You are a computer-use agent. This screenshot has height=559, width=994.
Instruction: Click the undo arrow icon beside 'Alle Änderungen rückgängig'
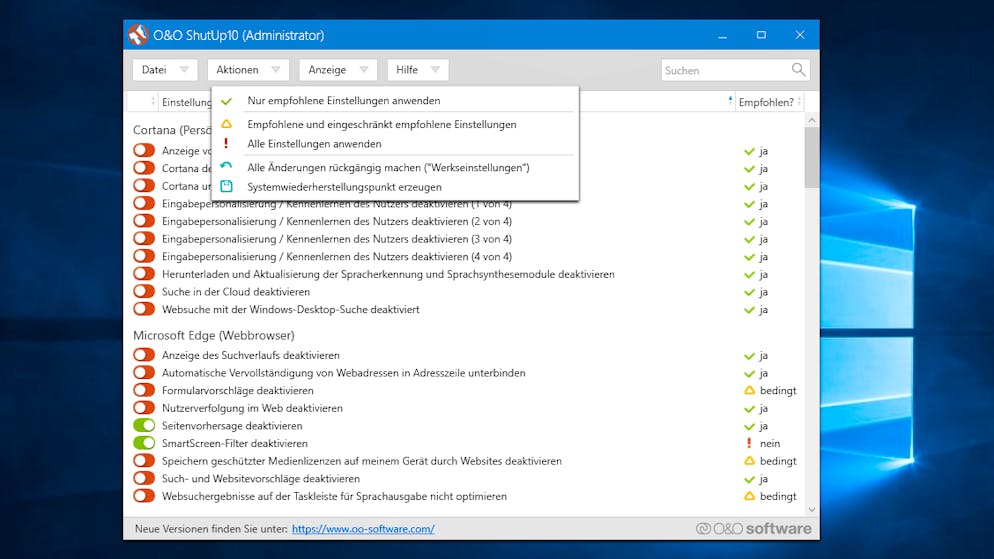click(x=226, y=166)
